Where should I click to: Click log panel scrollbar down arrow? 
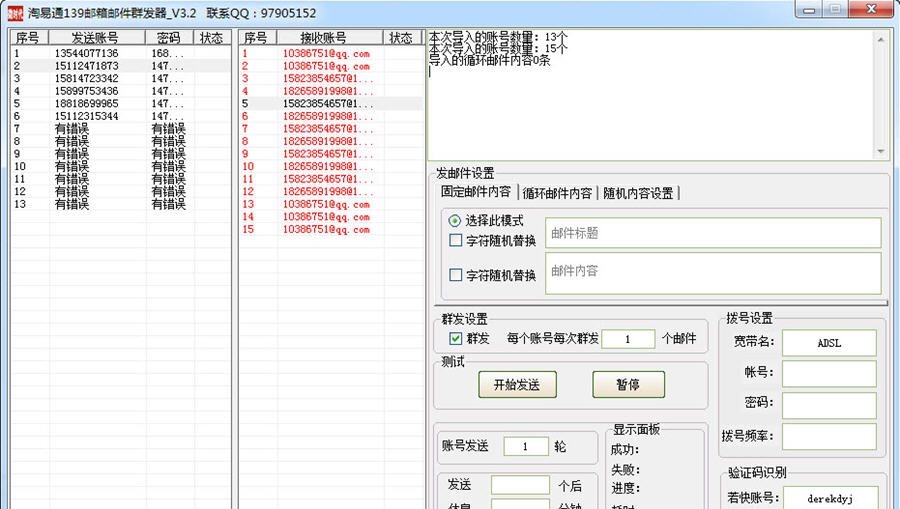pos(880,151)
